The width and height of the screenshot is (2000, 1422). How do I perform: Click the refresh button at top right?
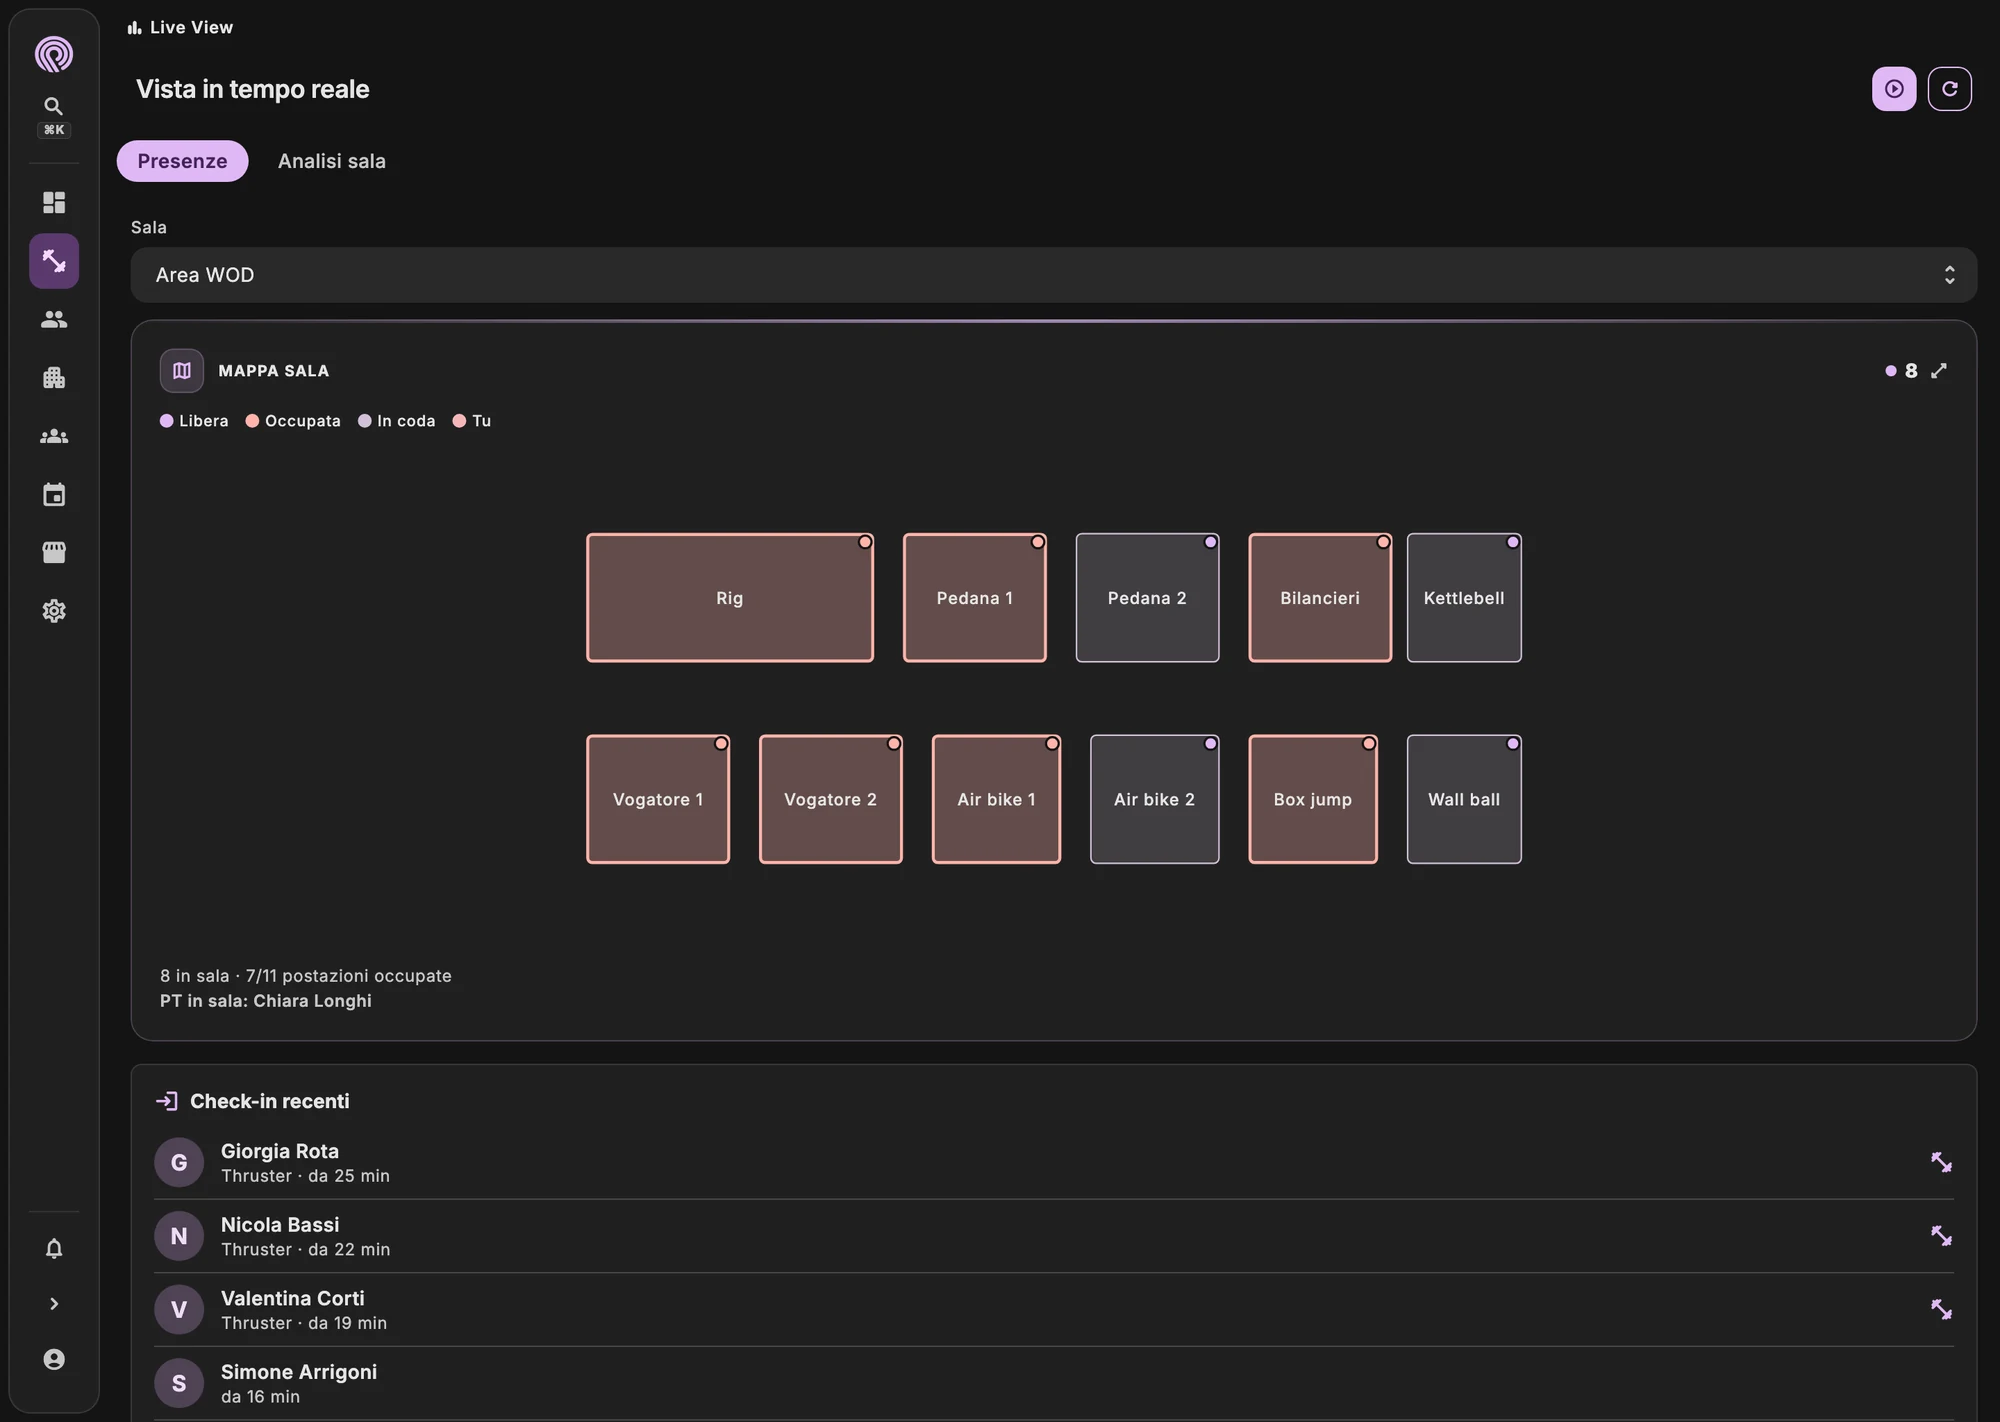tap(1949, 89)
